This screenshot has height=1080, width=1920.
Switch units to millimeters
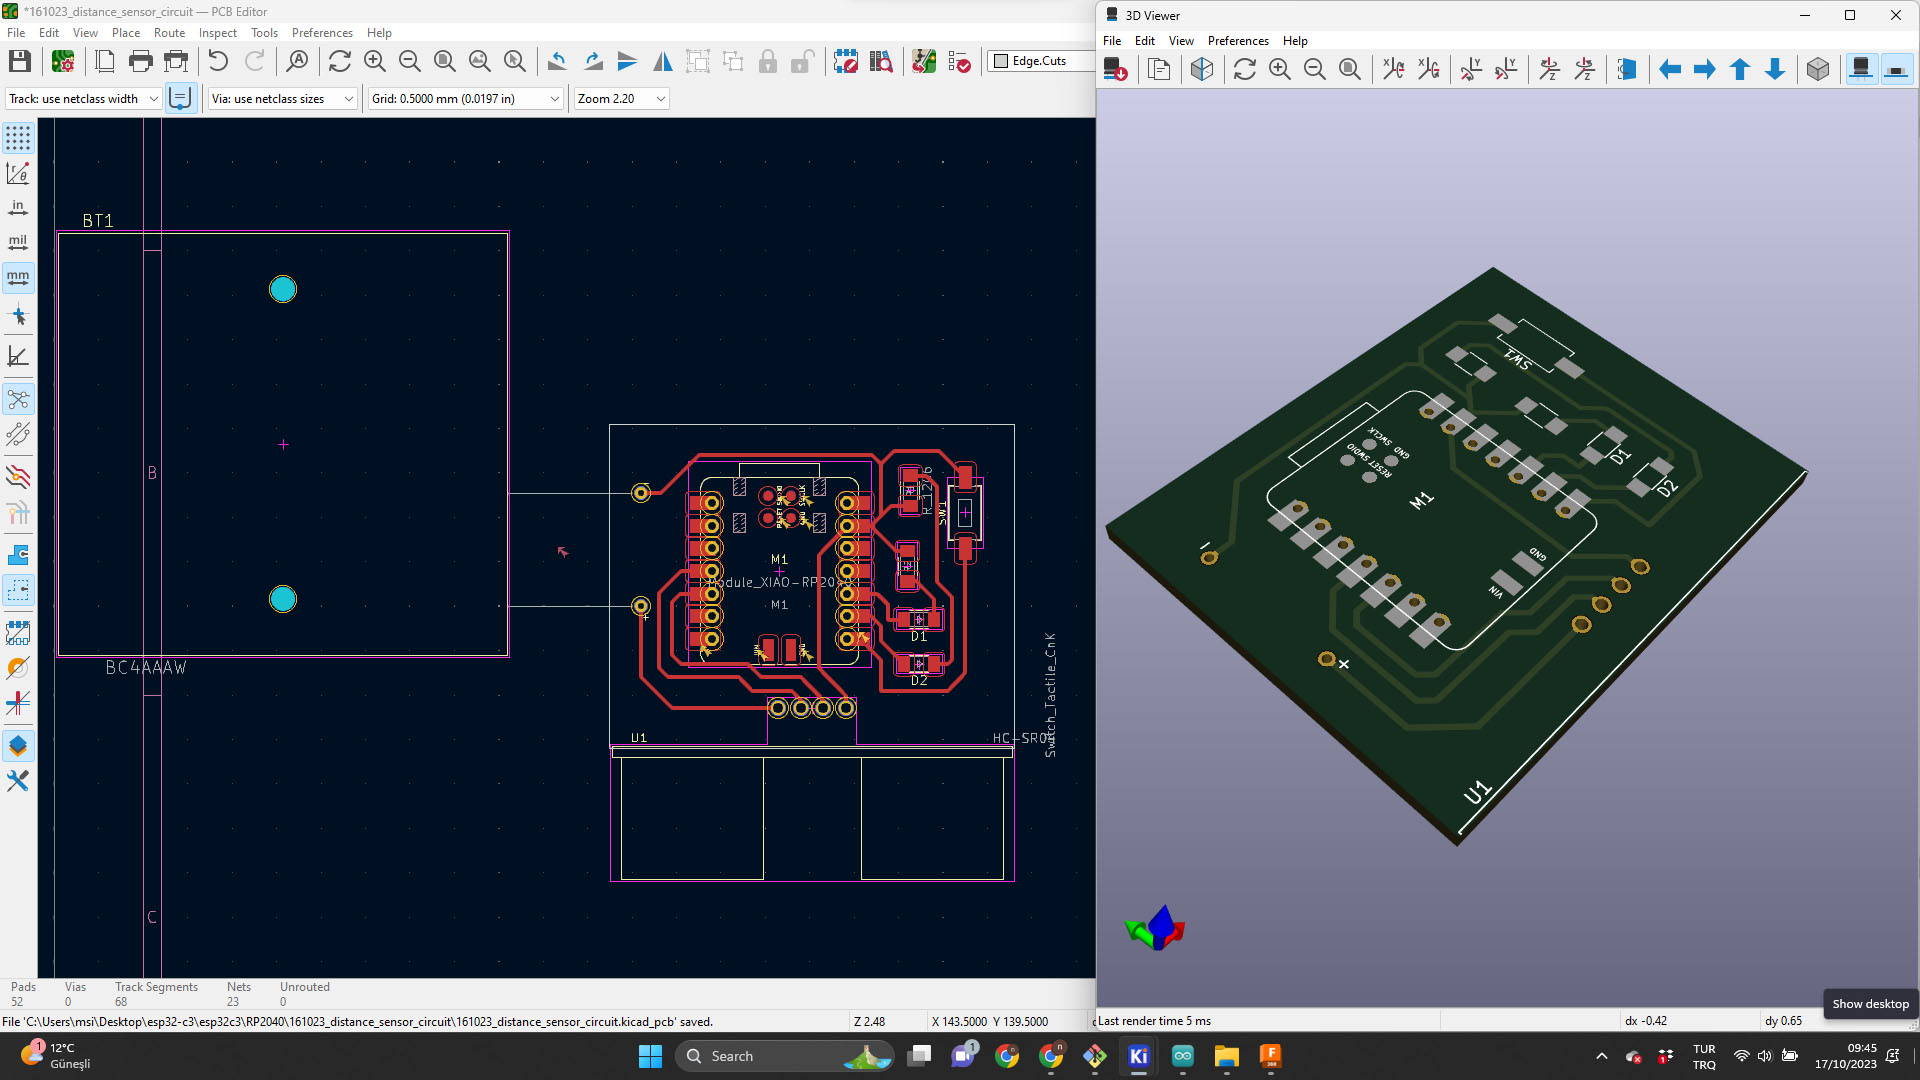tap(18, 277)
